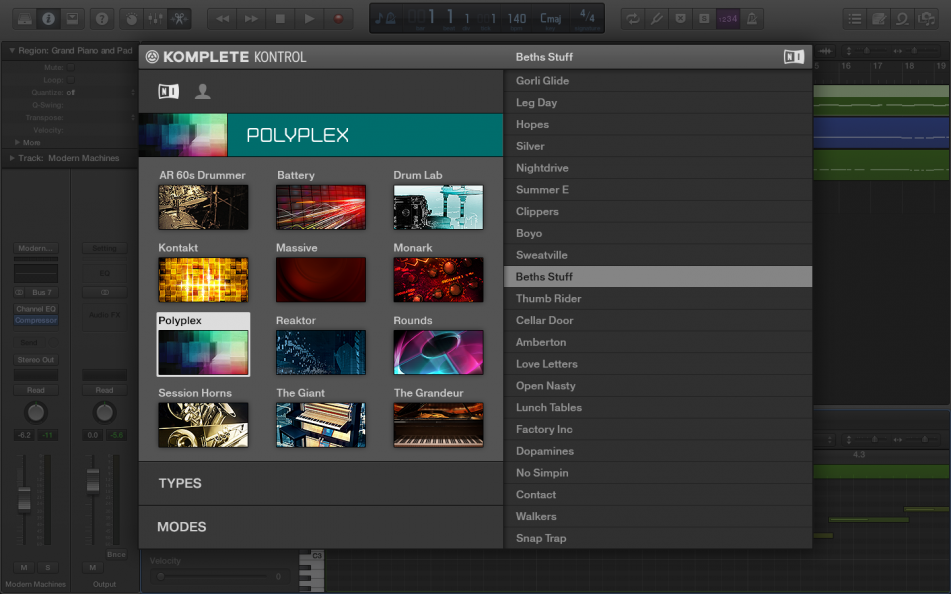
Task: Open the List Editors icon at top right
Action: tap(856, 17)
